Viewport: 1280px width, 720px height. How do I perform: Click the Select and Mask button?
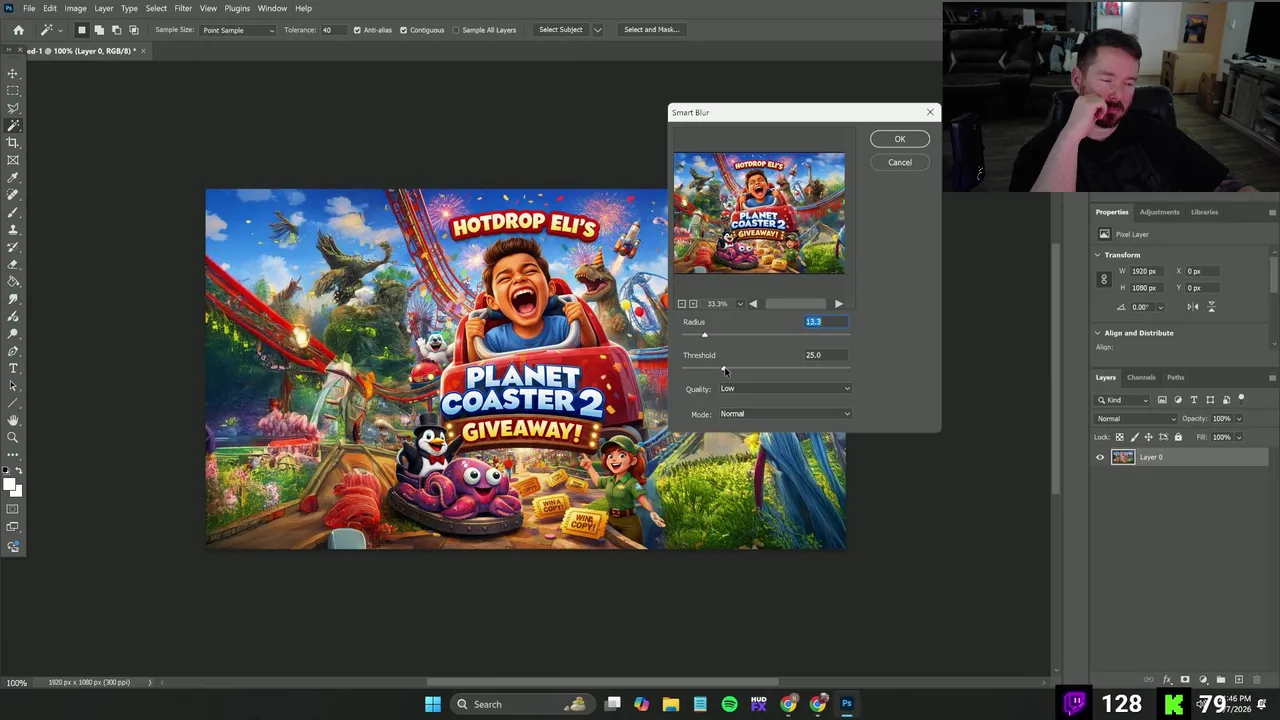click(x=651, y=30)
